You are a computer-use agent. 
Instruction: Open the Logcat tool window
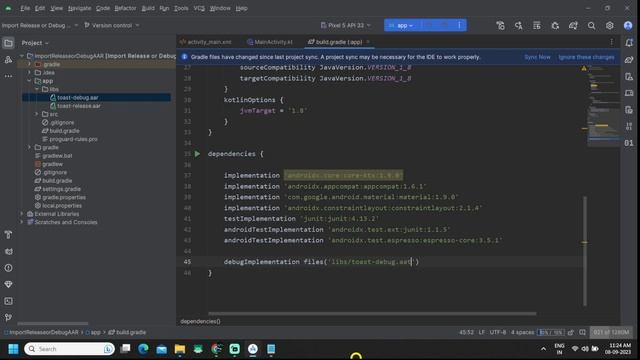click(x=8, y=251)
